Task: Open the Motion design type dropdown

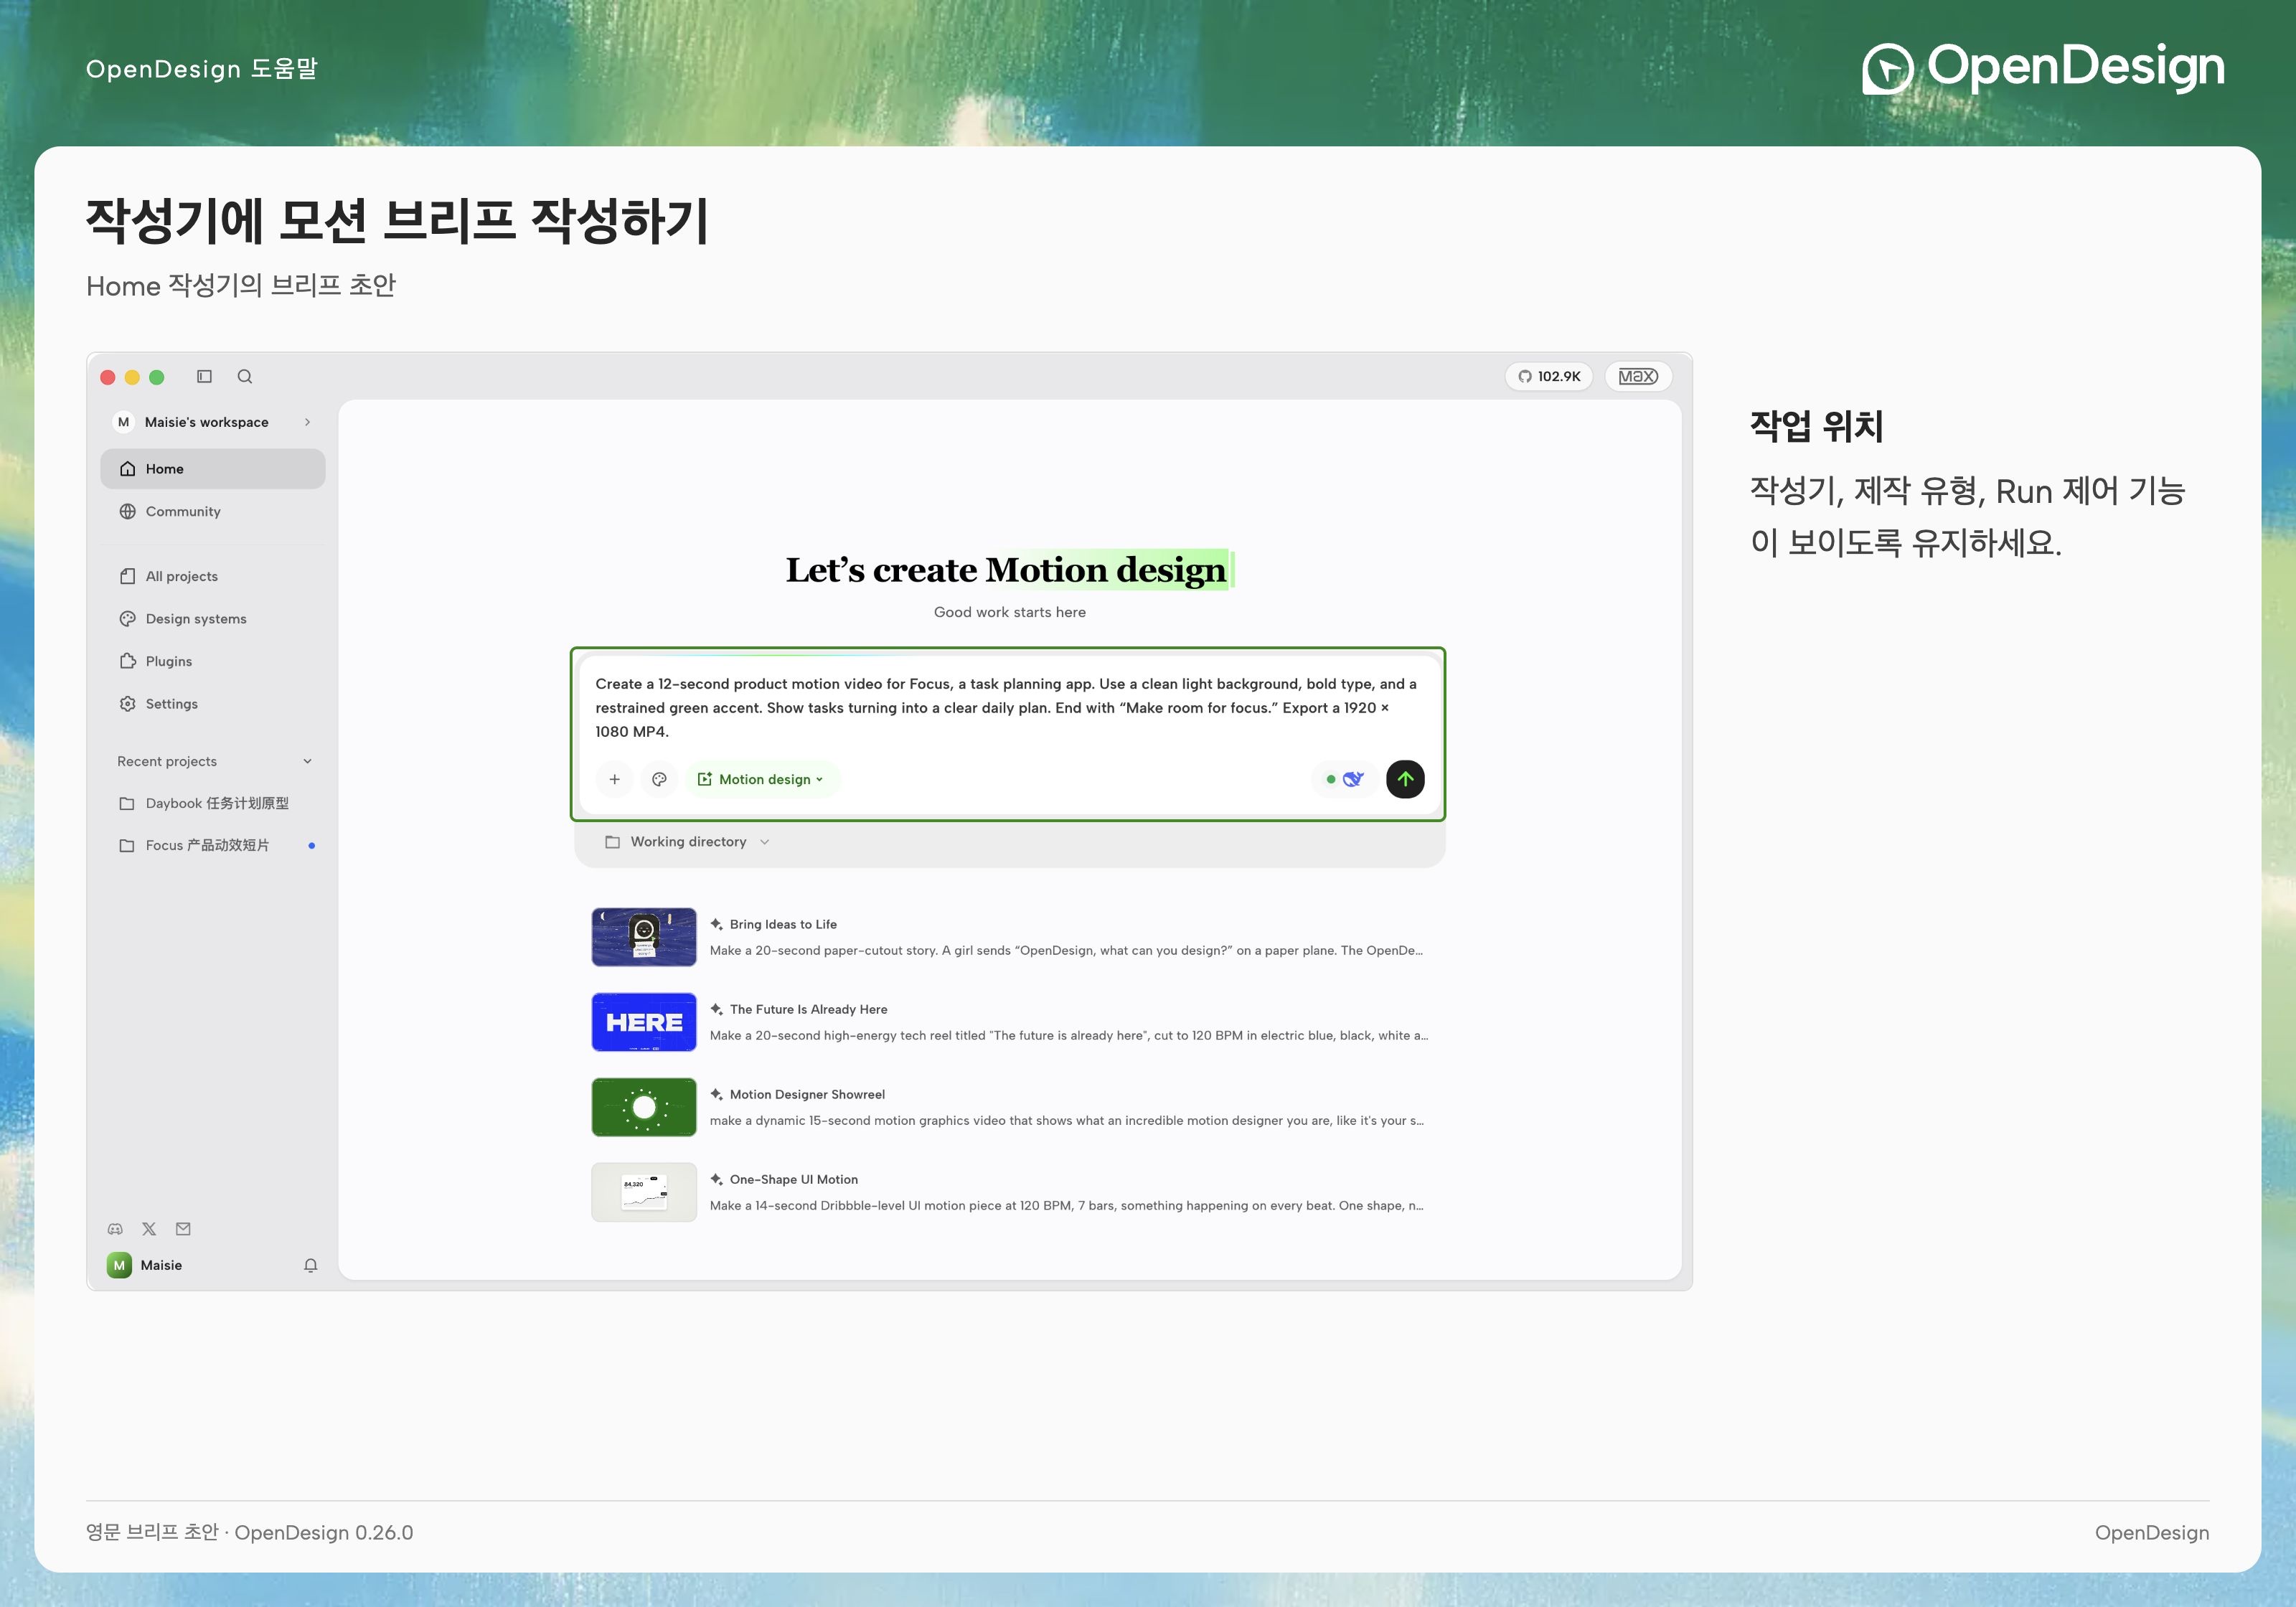Action: 762,779
